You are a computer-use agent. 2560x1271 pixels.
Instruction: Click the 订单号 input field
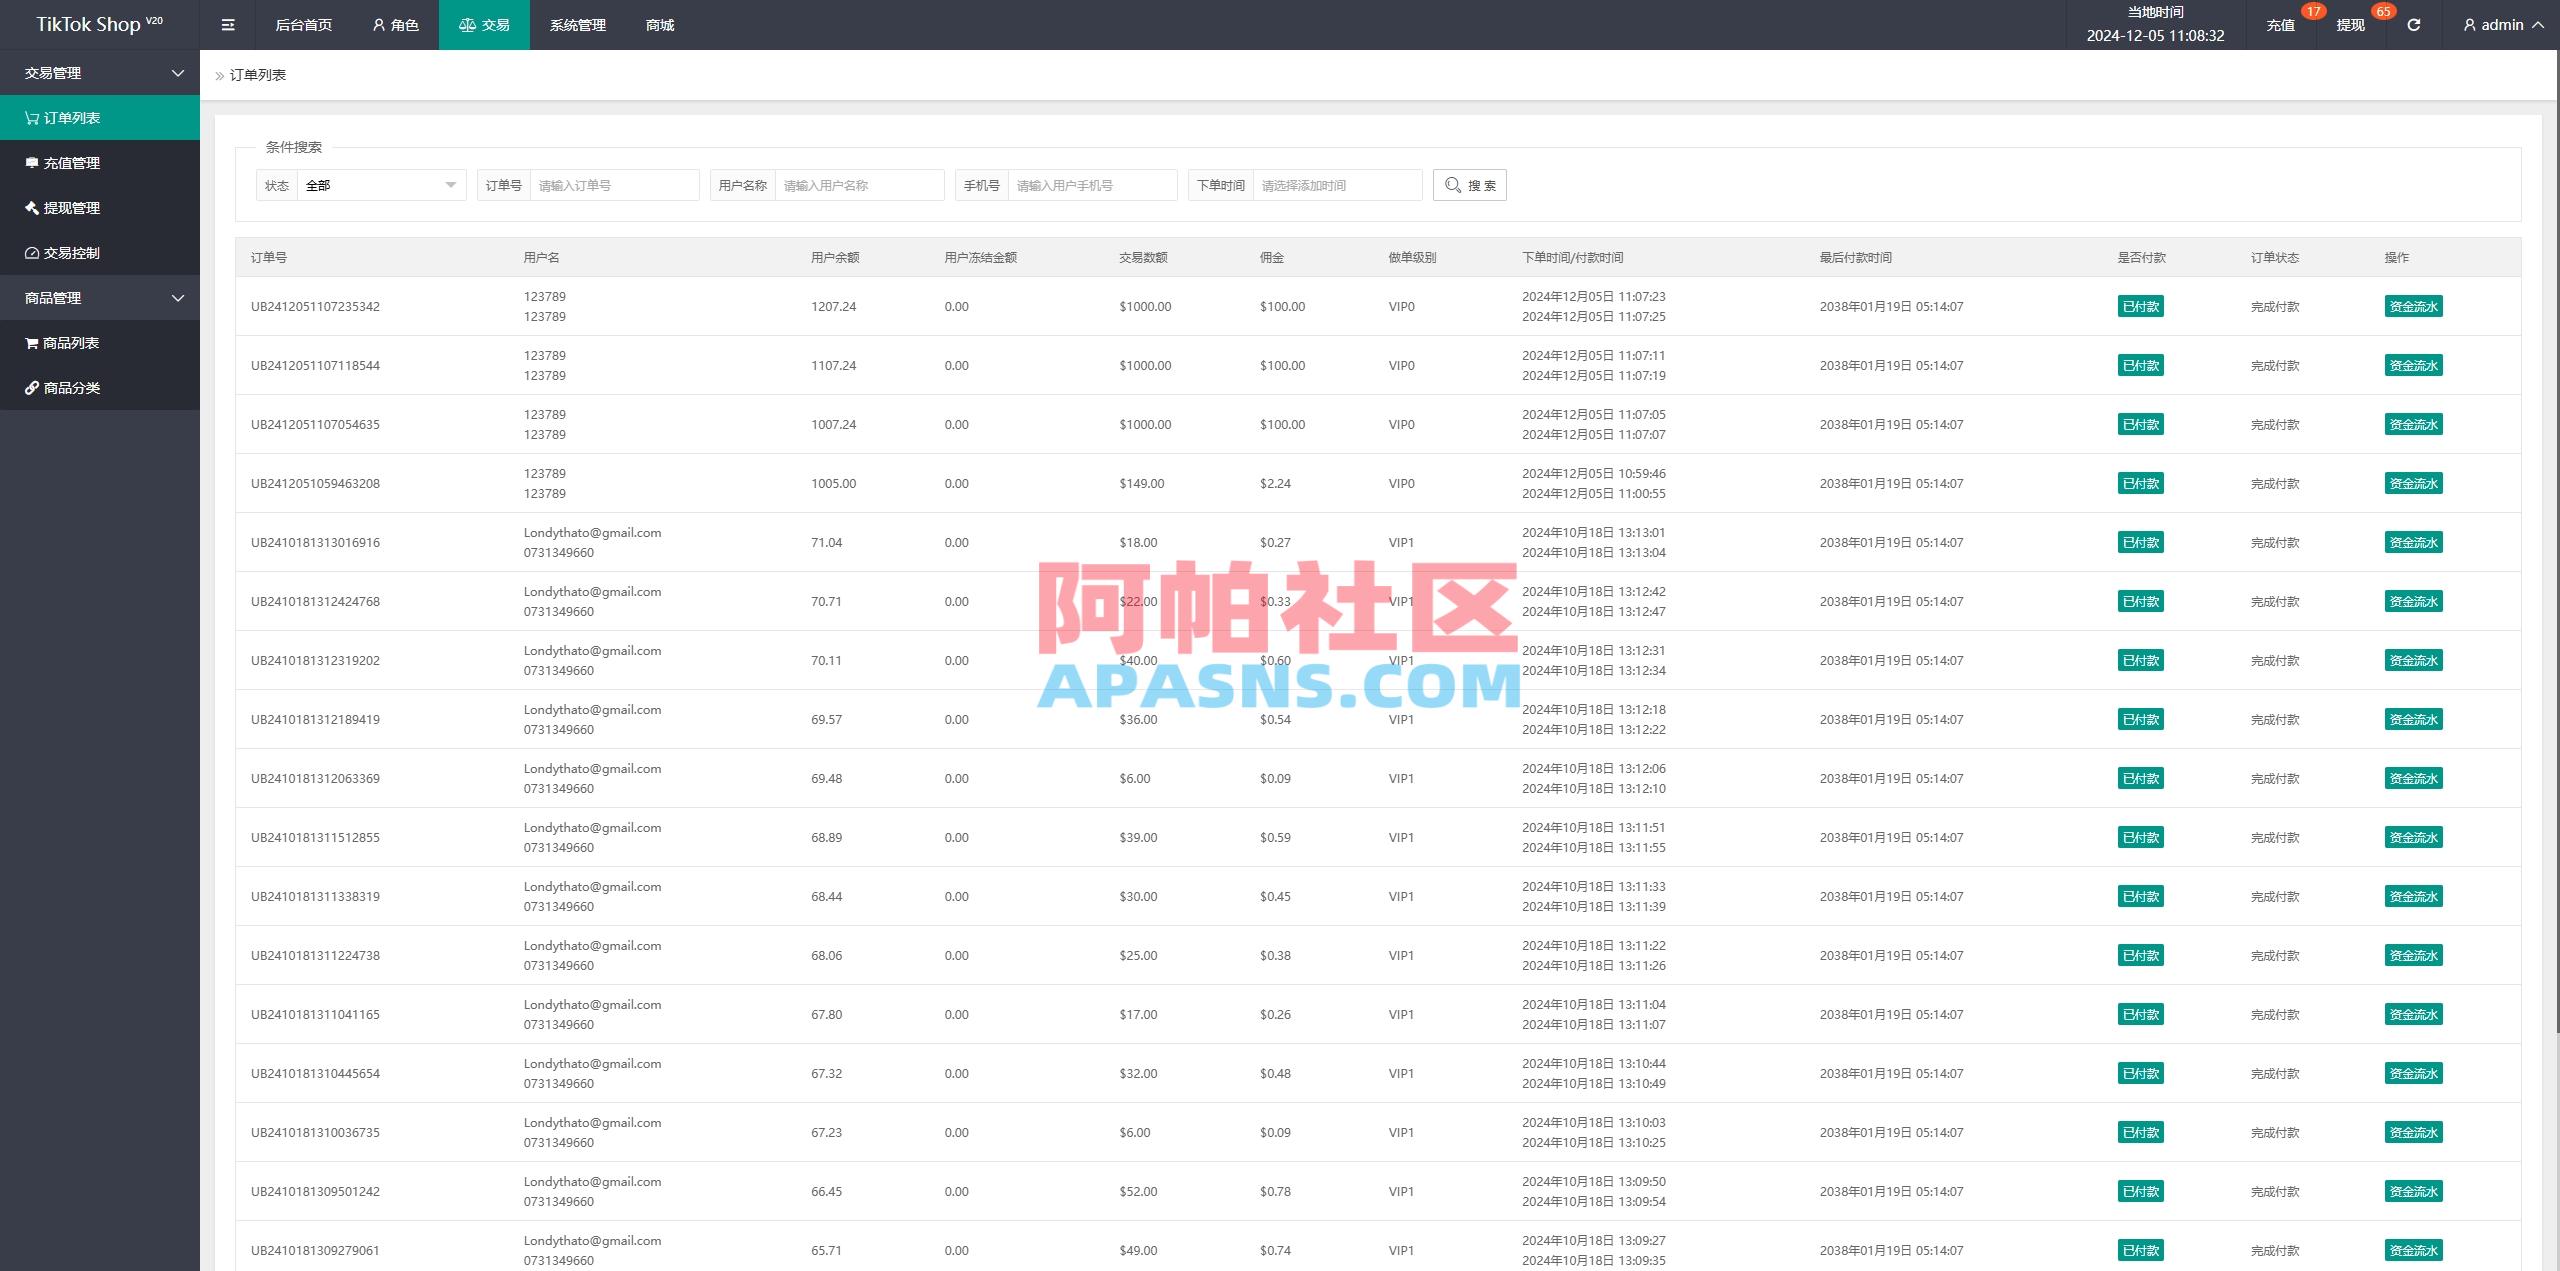[614, 184]
